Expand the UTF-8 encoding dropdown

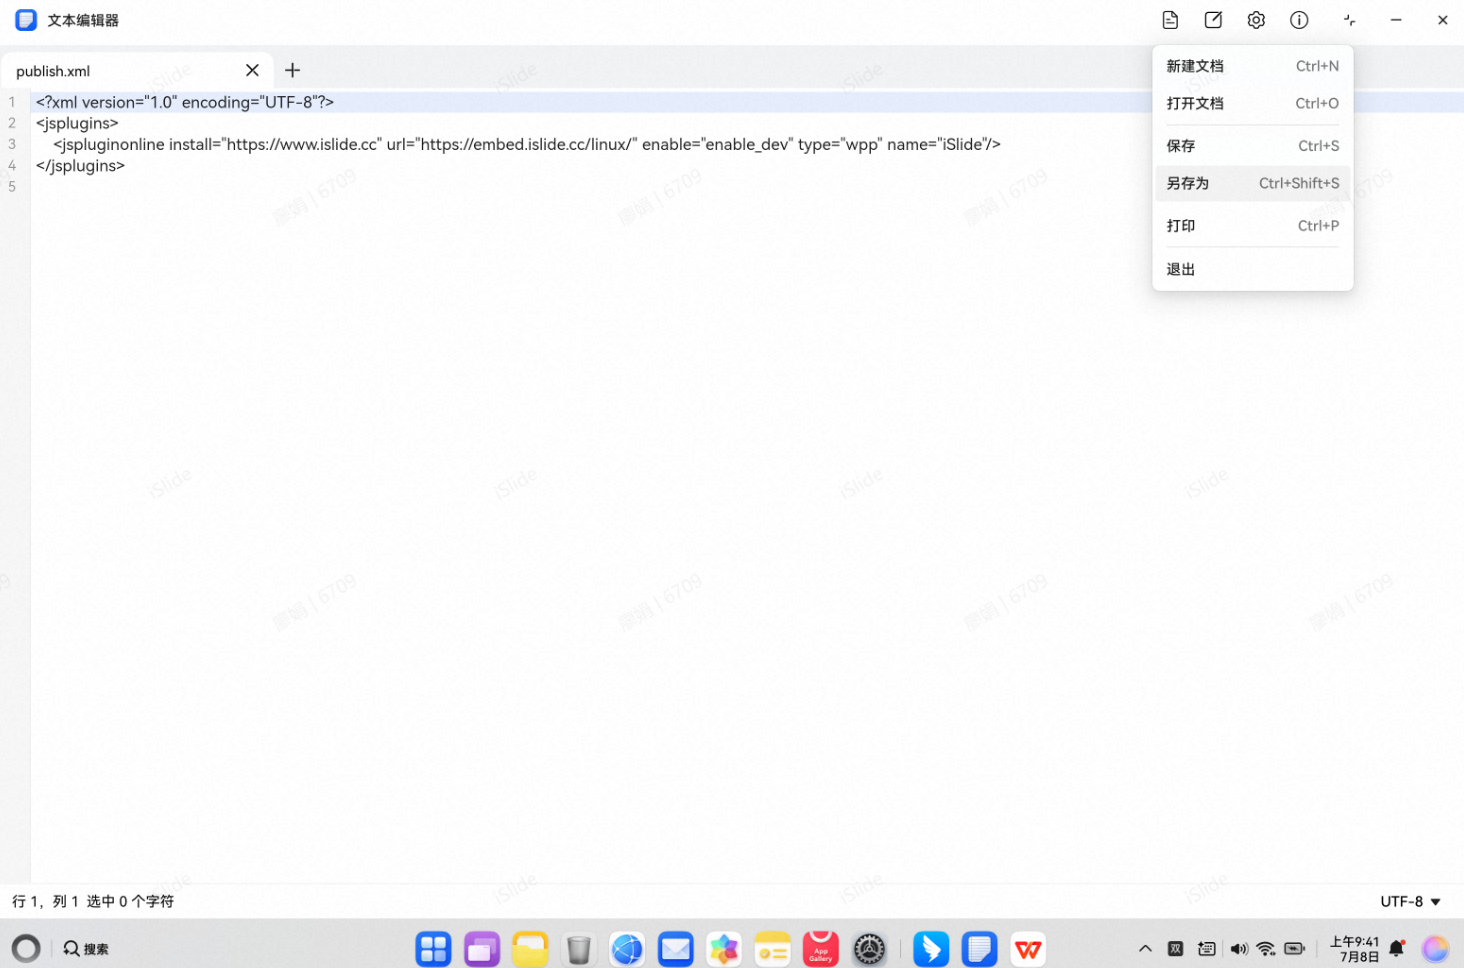point(1410,901)
